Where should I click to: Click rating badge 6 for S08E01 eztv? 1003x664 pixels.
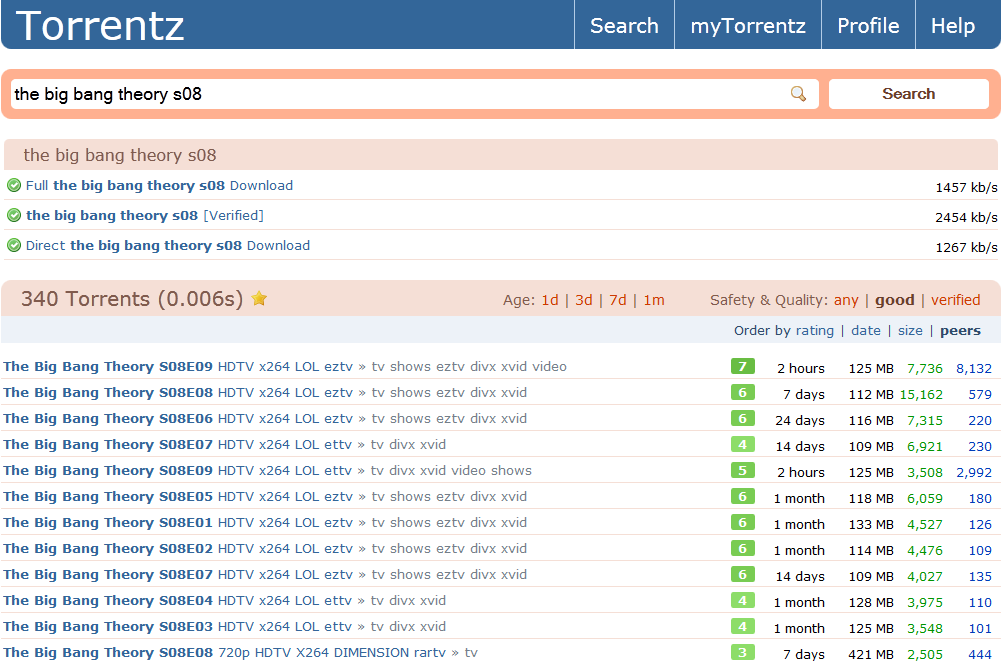(743, 523)
